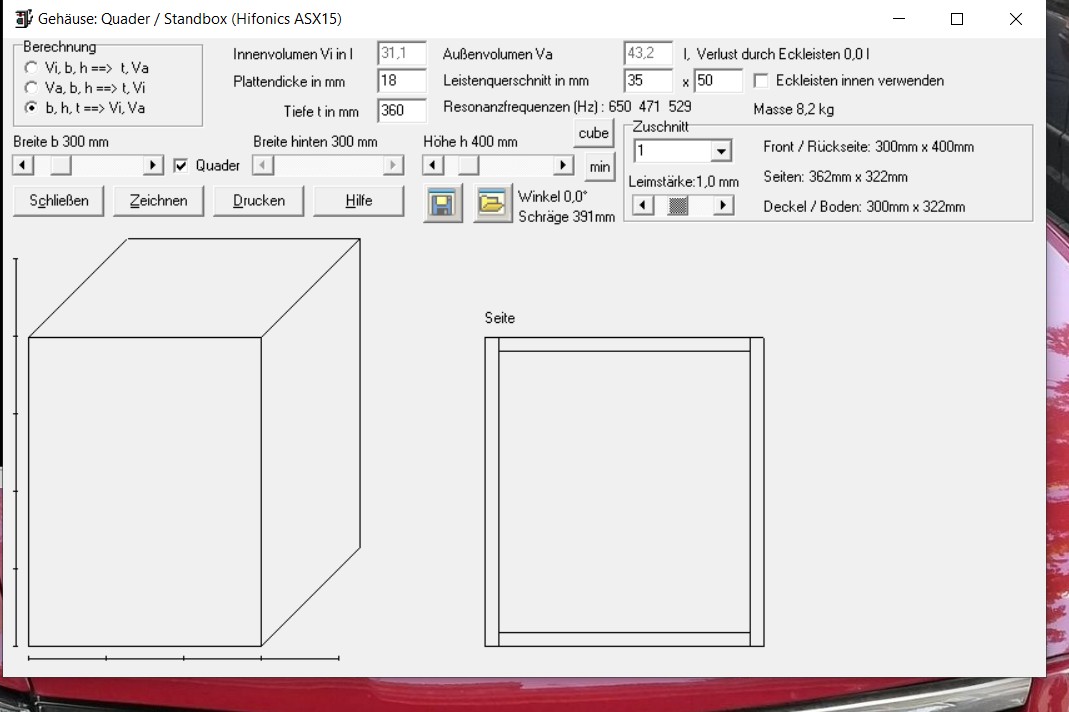
Task: Click right arrow of Leimstärke slider
Action: pyautogui.click(x=724, y=205)
